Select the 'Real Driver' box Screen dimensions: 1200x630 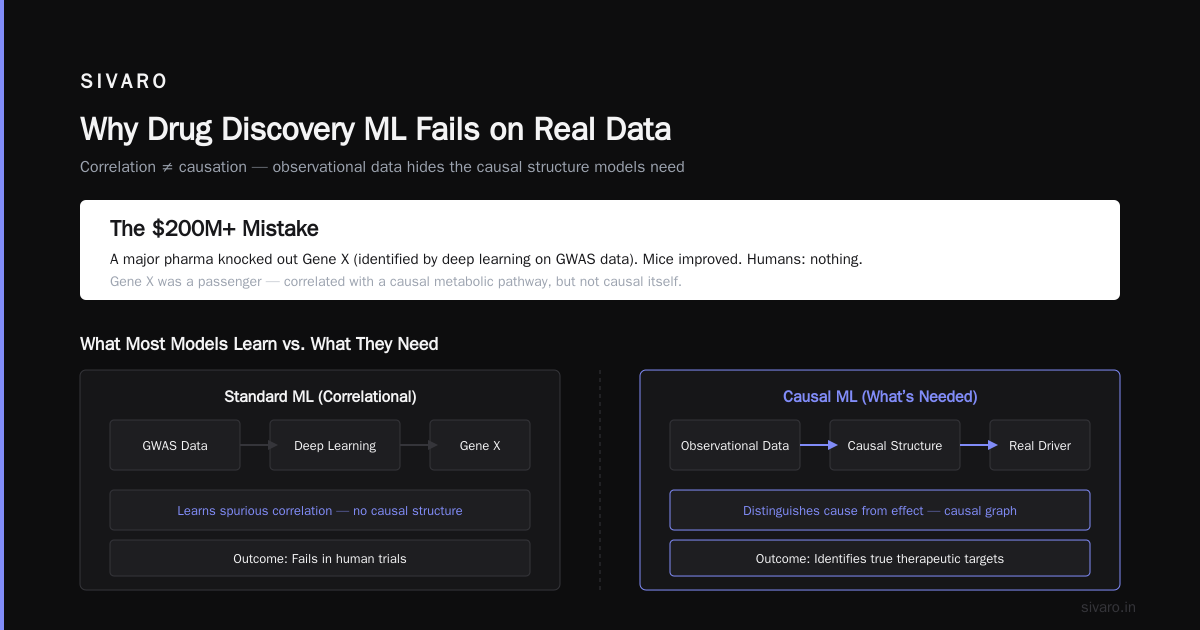[x=1040, y=445]
